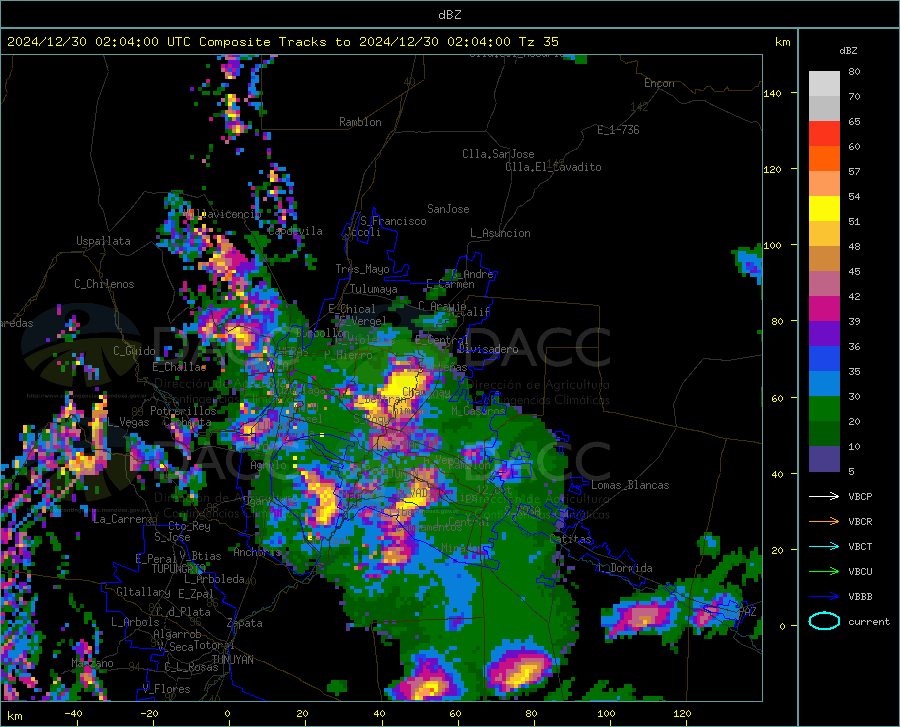
Task: Click the Uspallata place label
Action: pyautogui.click(x=103, y=242)
